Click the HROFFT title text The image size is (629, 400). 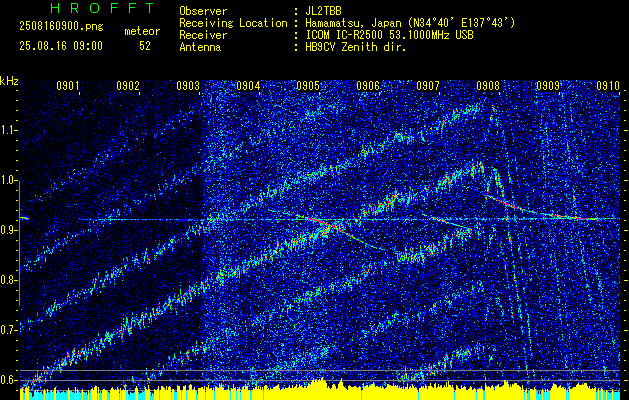click(x=102, y=8)
